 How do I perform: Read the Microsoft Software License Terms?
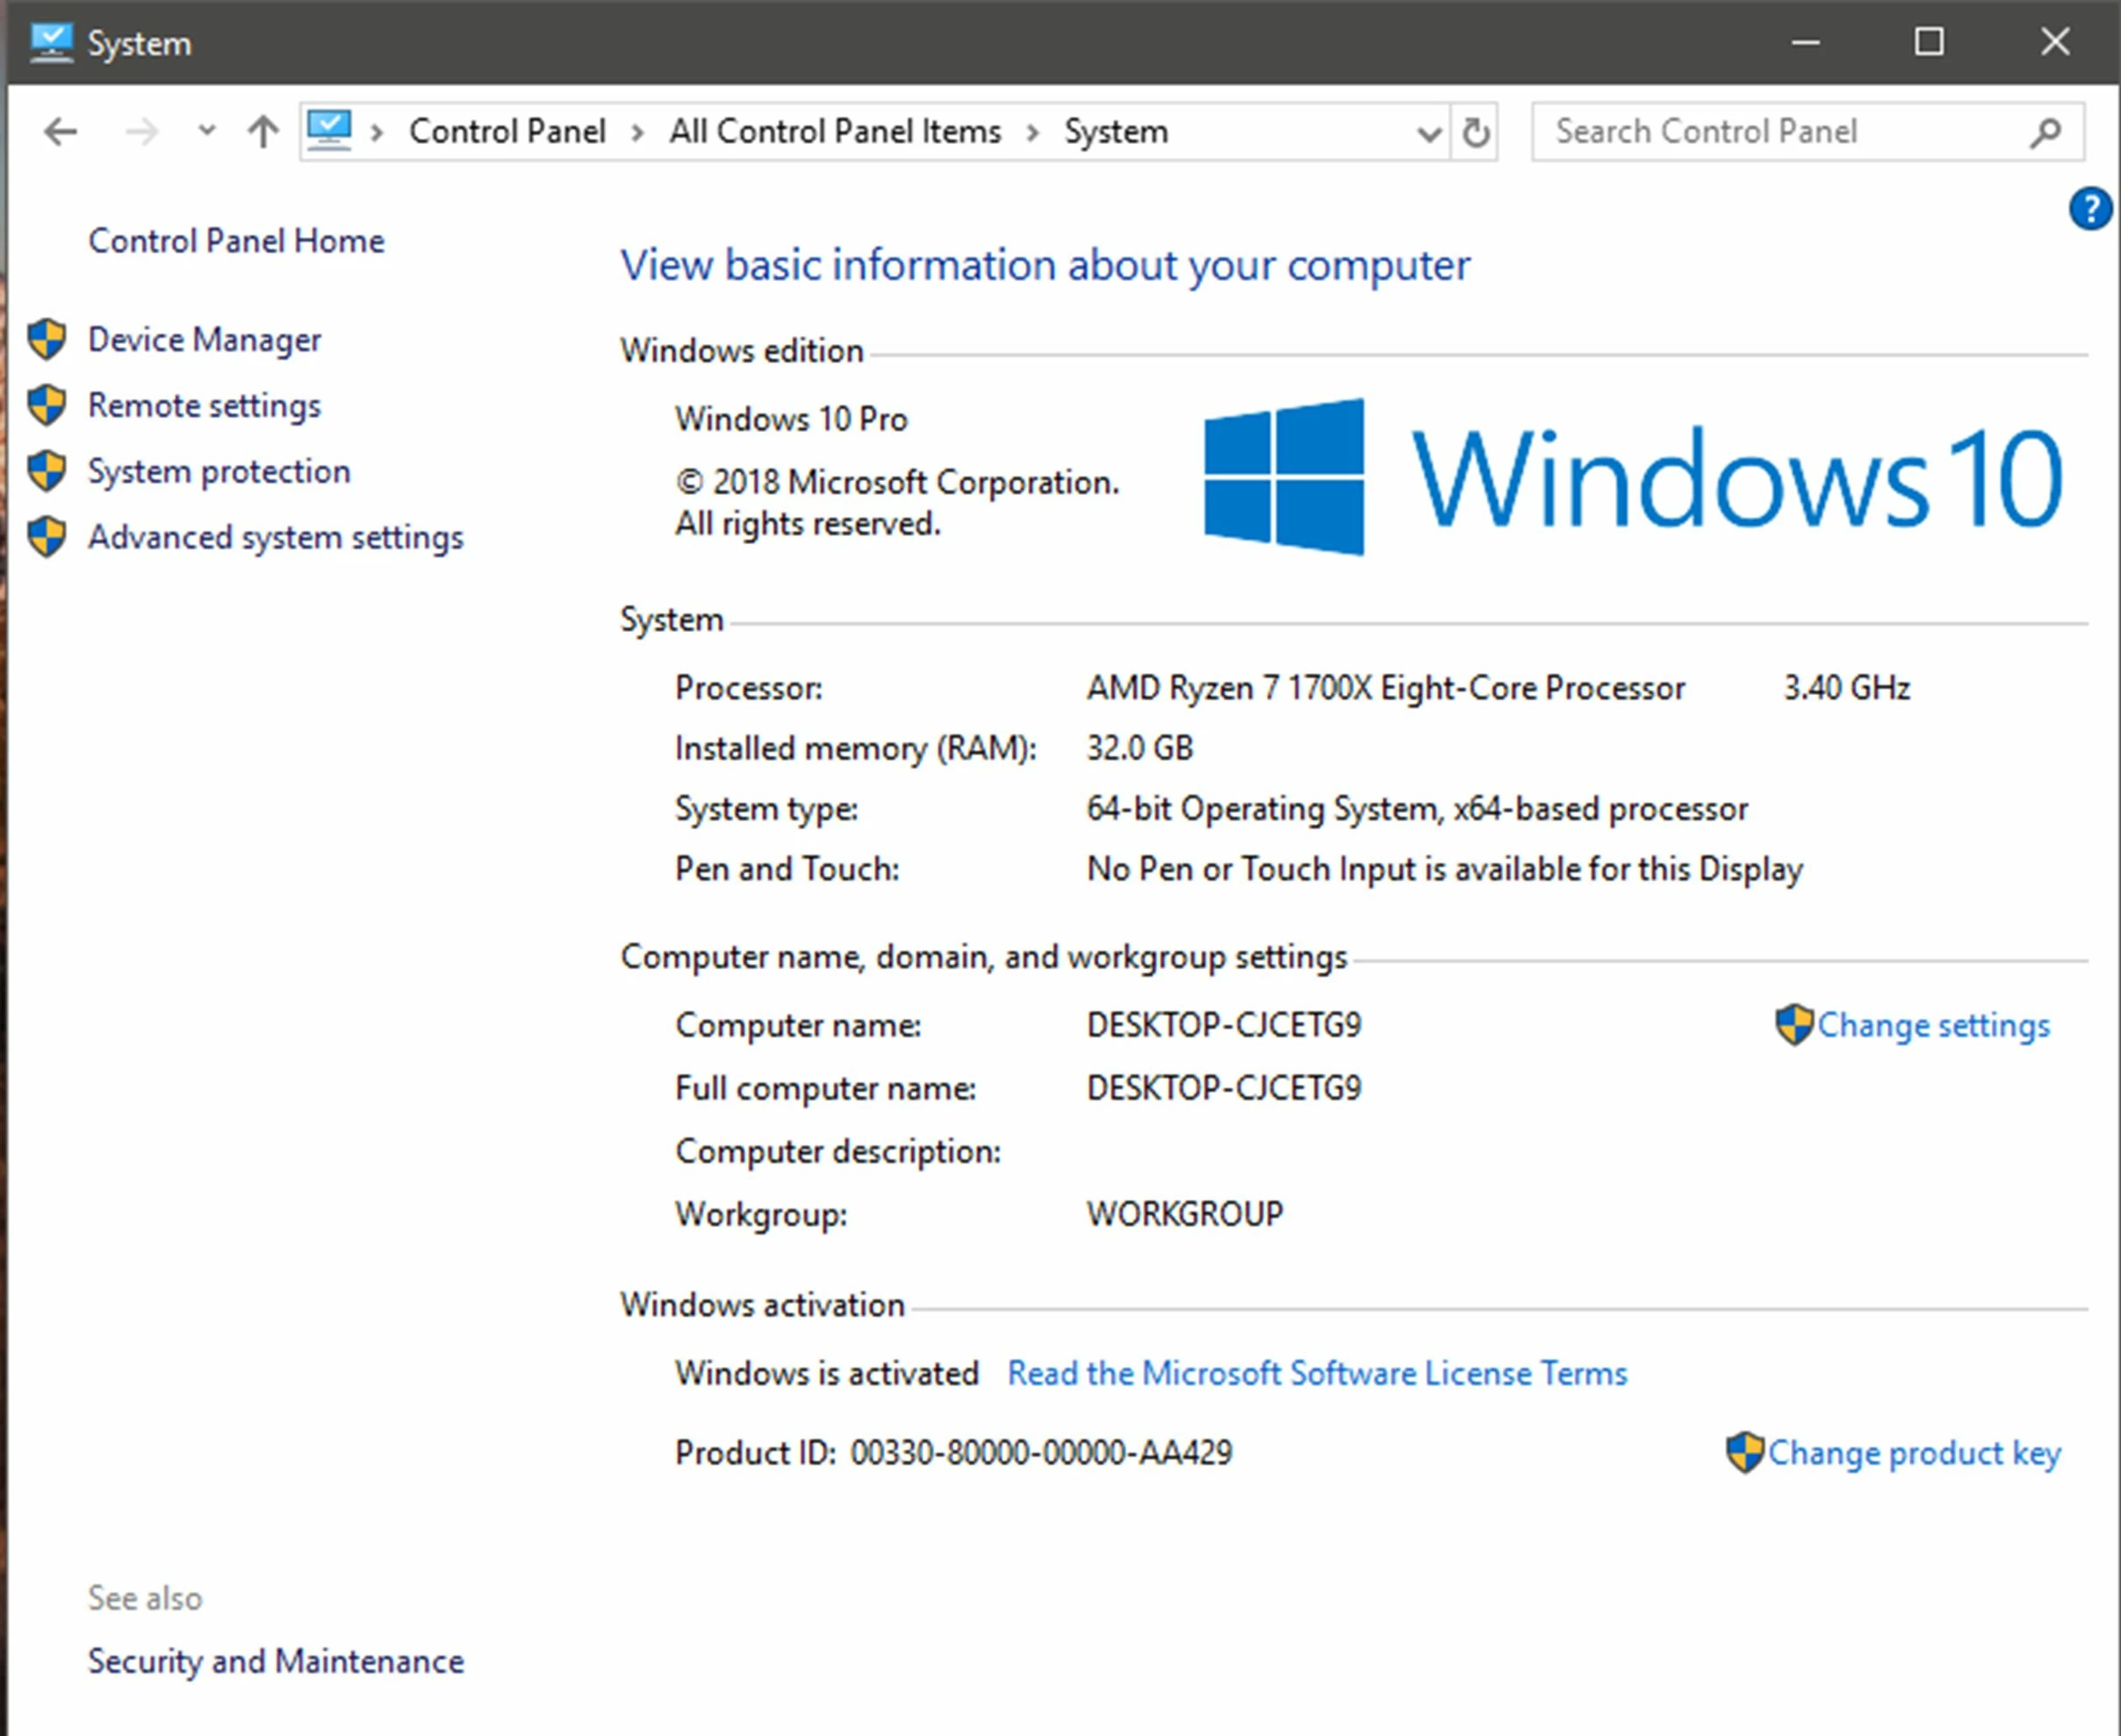pos(1316,1373)
